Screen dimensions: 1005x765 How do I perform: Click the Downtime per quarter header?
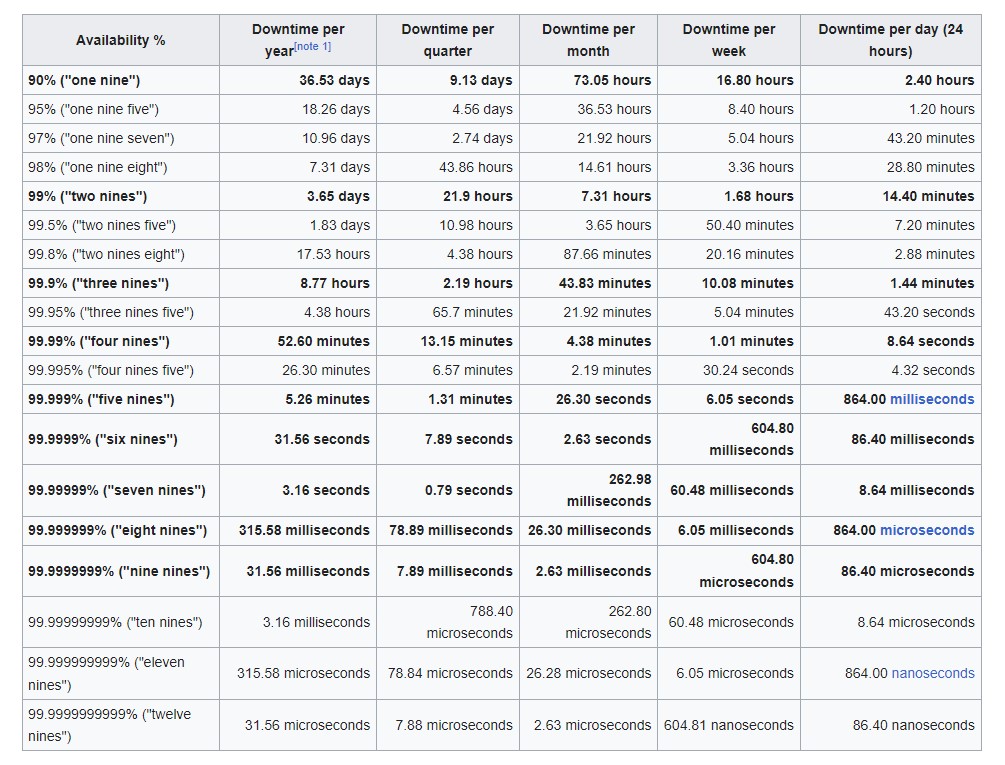447,40
